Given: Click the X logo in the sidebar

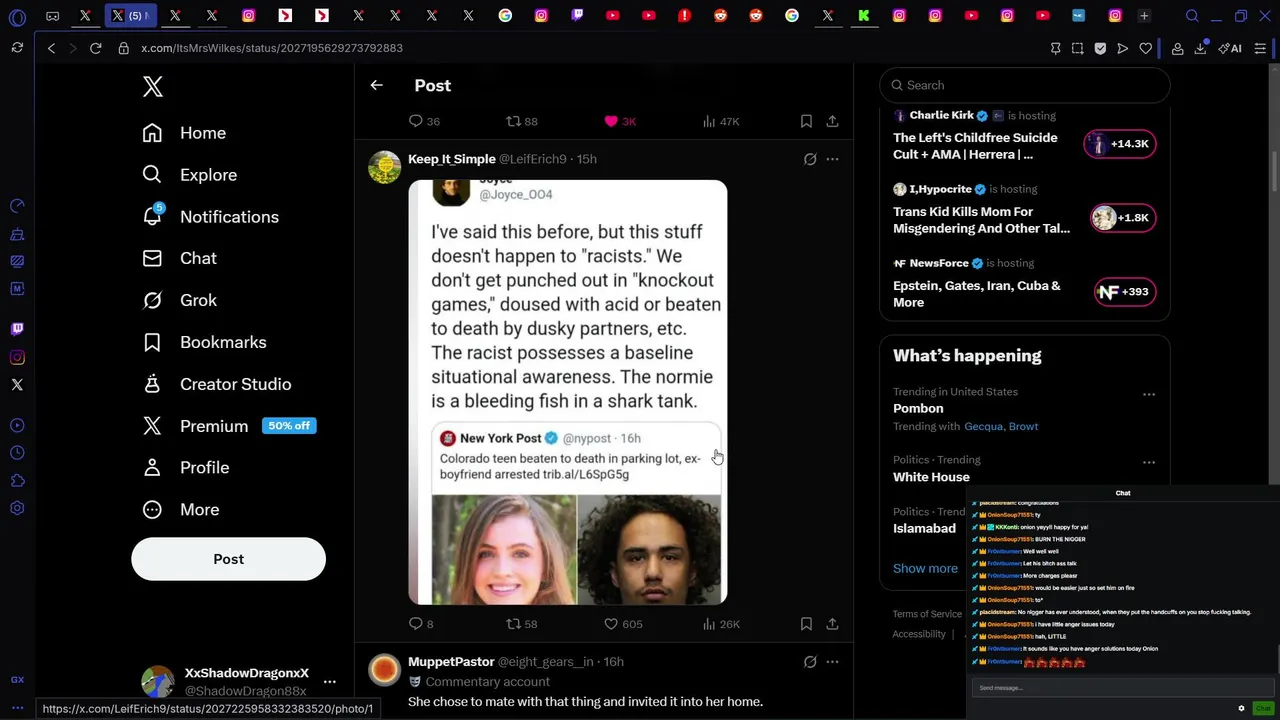Looking at the screenshot, I should tap(152, 86).
